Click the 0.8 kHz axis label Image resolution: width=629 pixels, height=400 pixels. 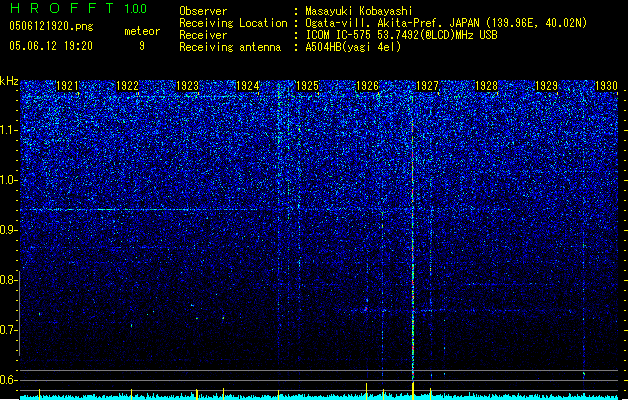click(8, 280)
